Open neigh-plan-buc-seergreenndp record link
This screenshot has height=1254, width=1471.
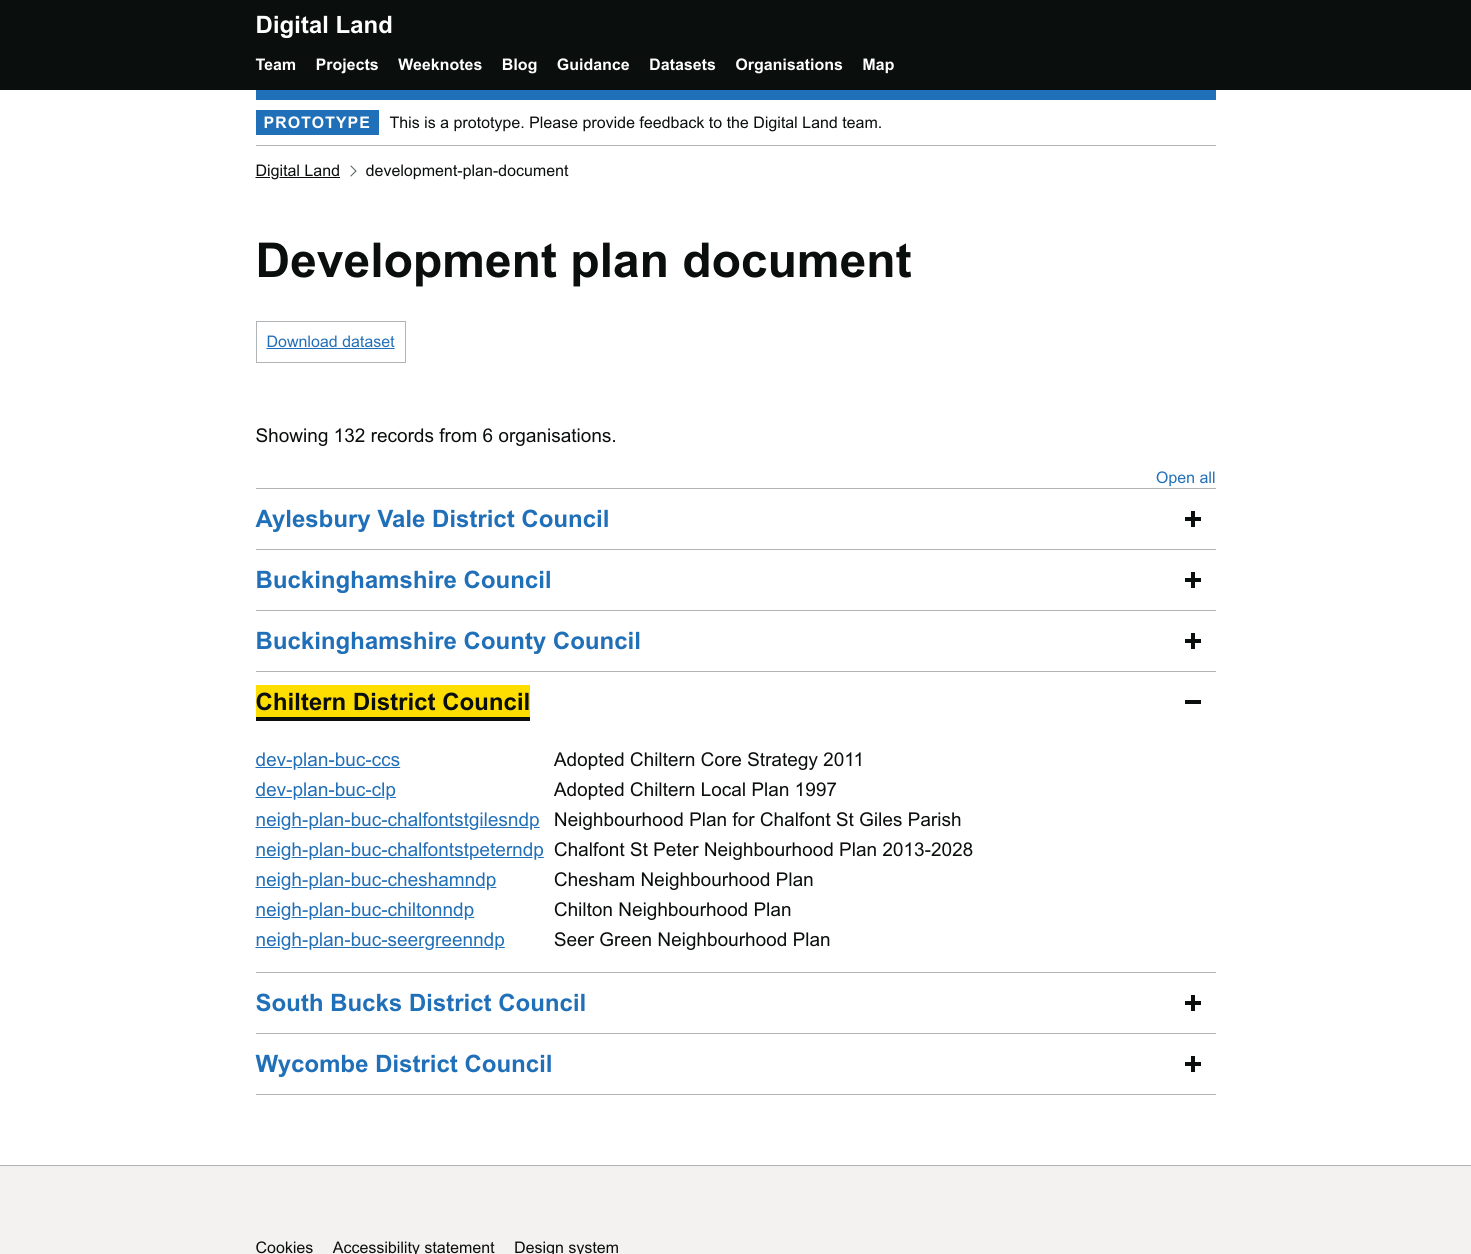click(x=380, y=940)
